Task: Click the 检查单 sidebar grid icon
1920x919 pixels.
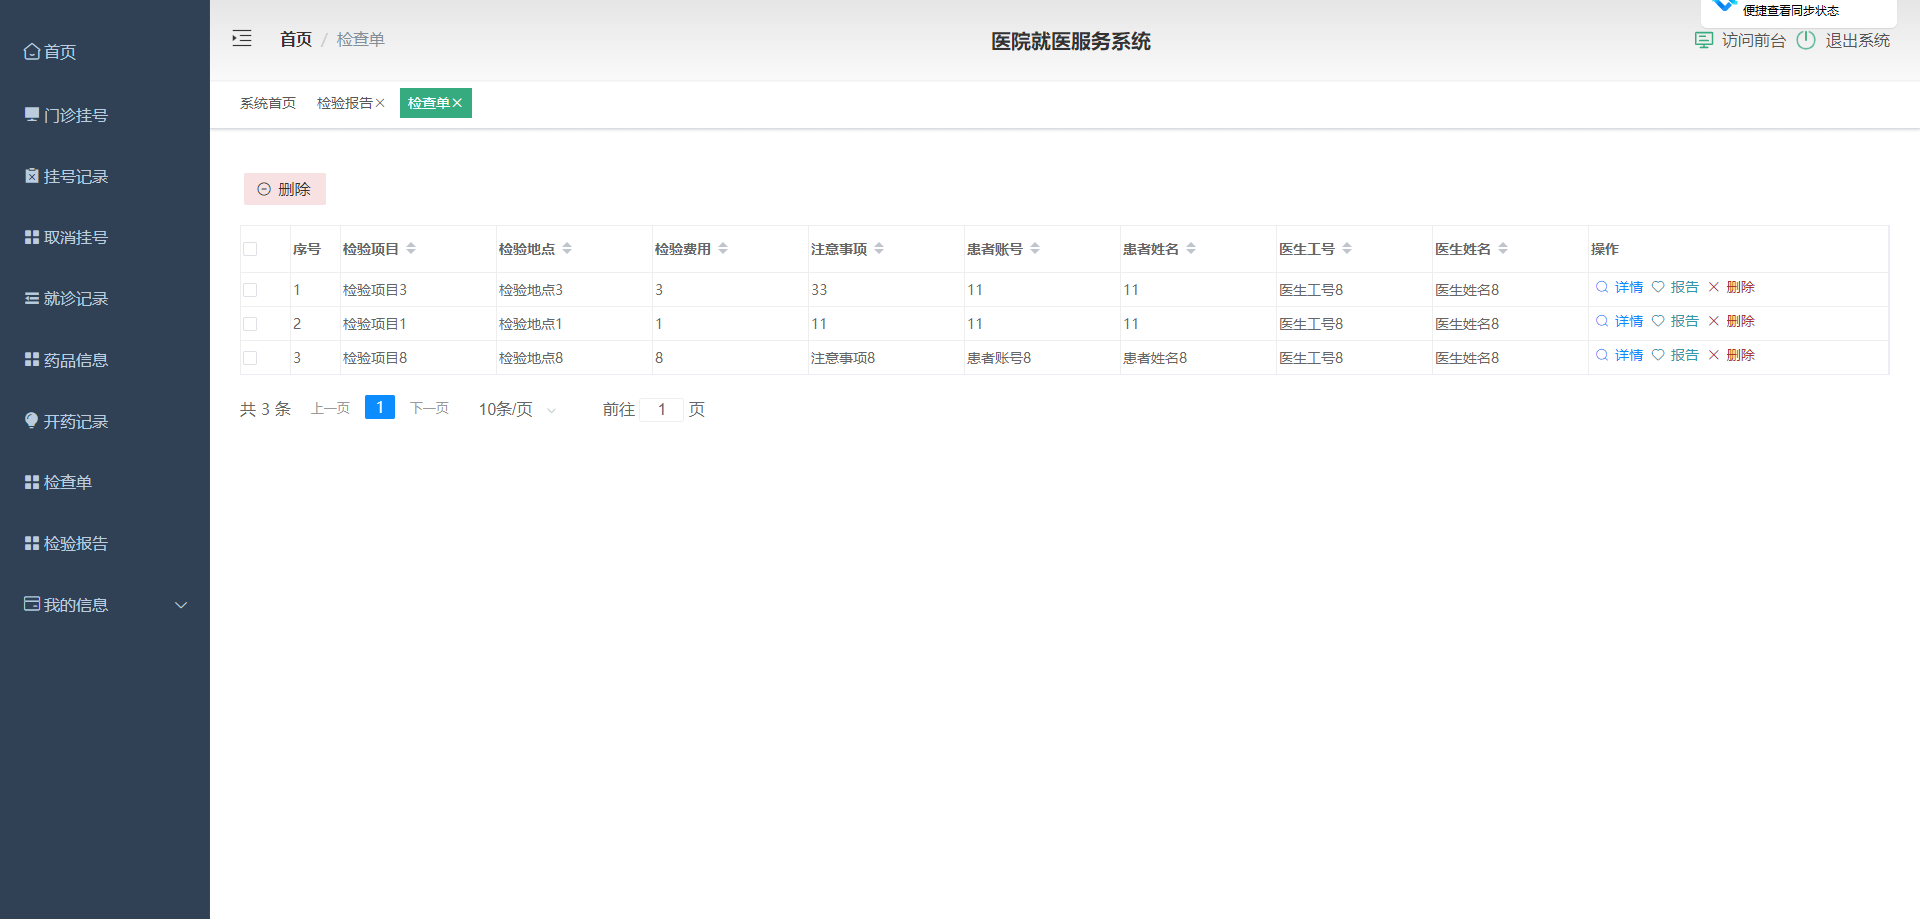Action: (32, 482)
